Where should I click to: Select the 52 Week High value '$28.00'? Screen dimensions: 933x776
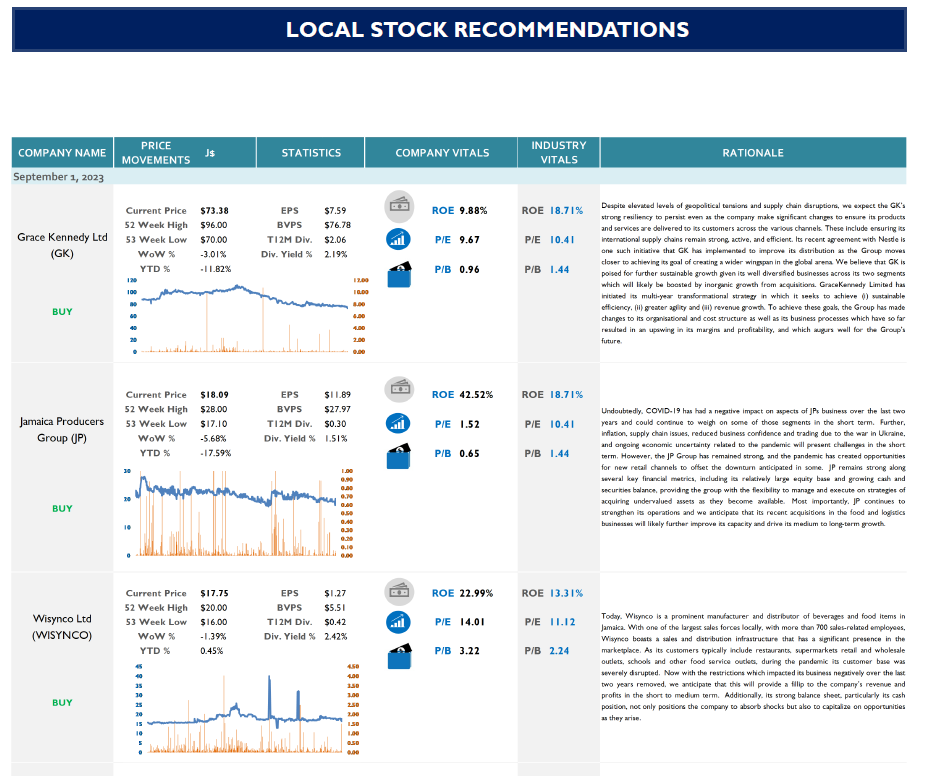click(x=214, y=409)
